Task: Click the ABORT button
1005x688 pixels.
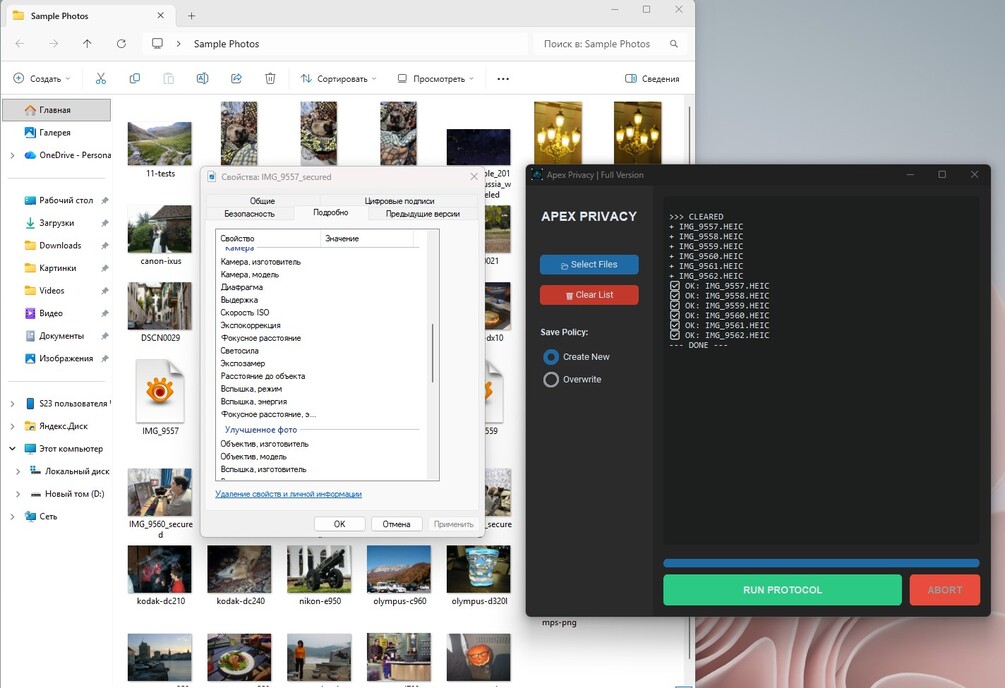Action: click(x=945, y=590)
